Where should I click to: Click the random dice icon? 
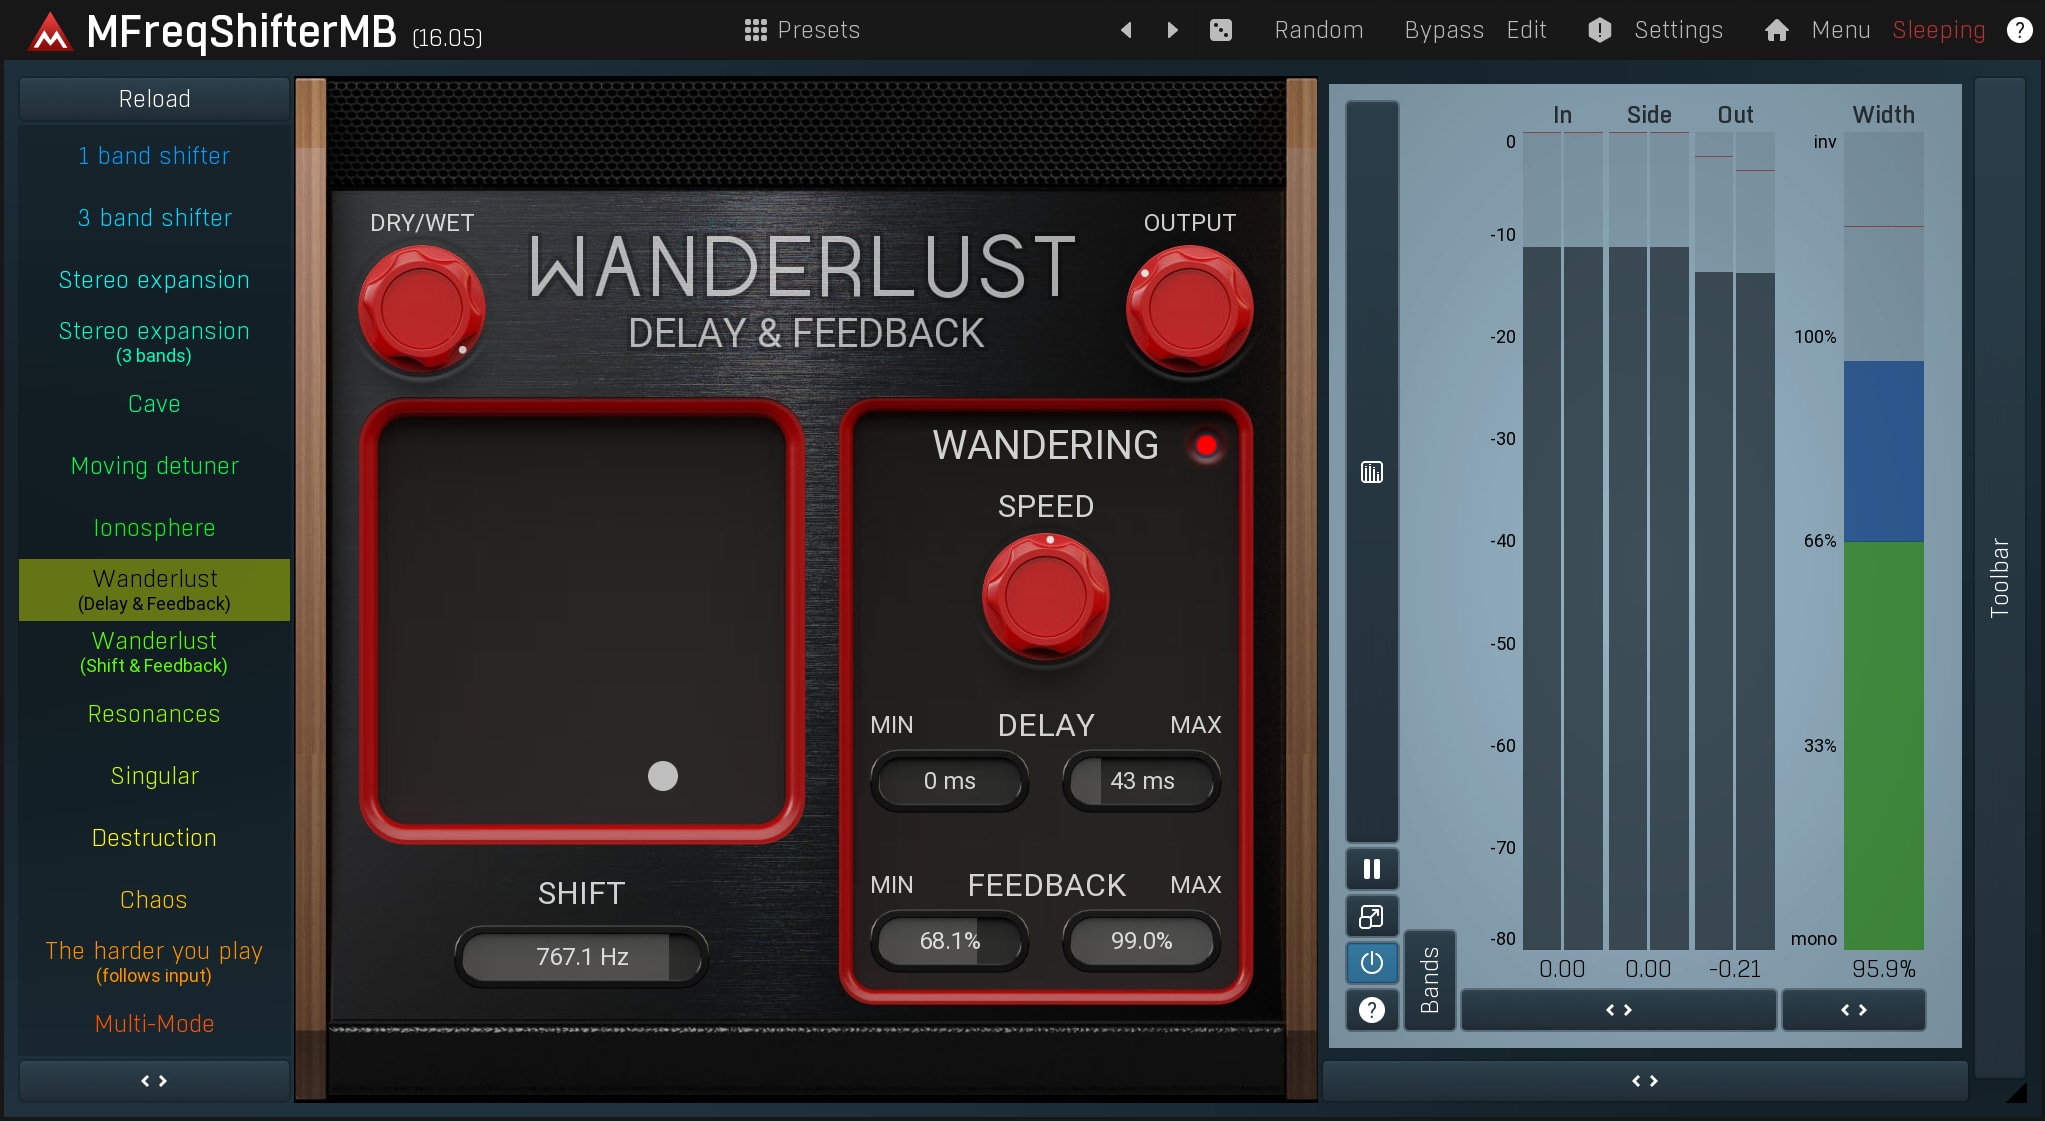[1220, 30]
